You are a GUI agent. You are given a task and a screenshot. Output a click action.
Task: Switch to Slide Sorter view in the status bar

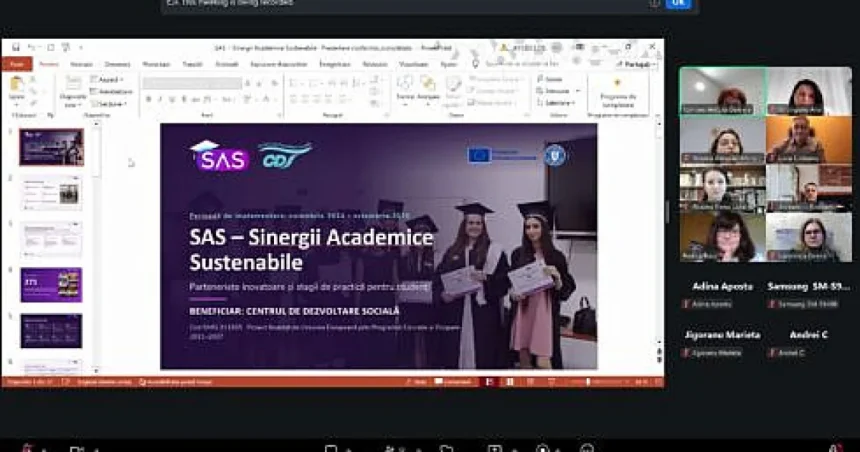510,382
